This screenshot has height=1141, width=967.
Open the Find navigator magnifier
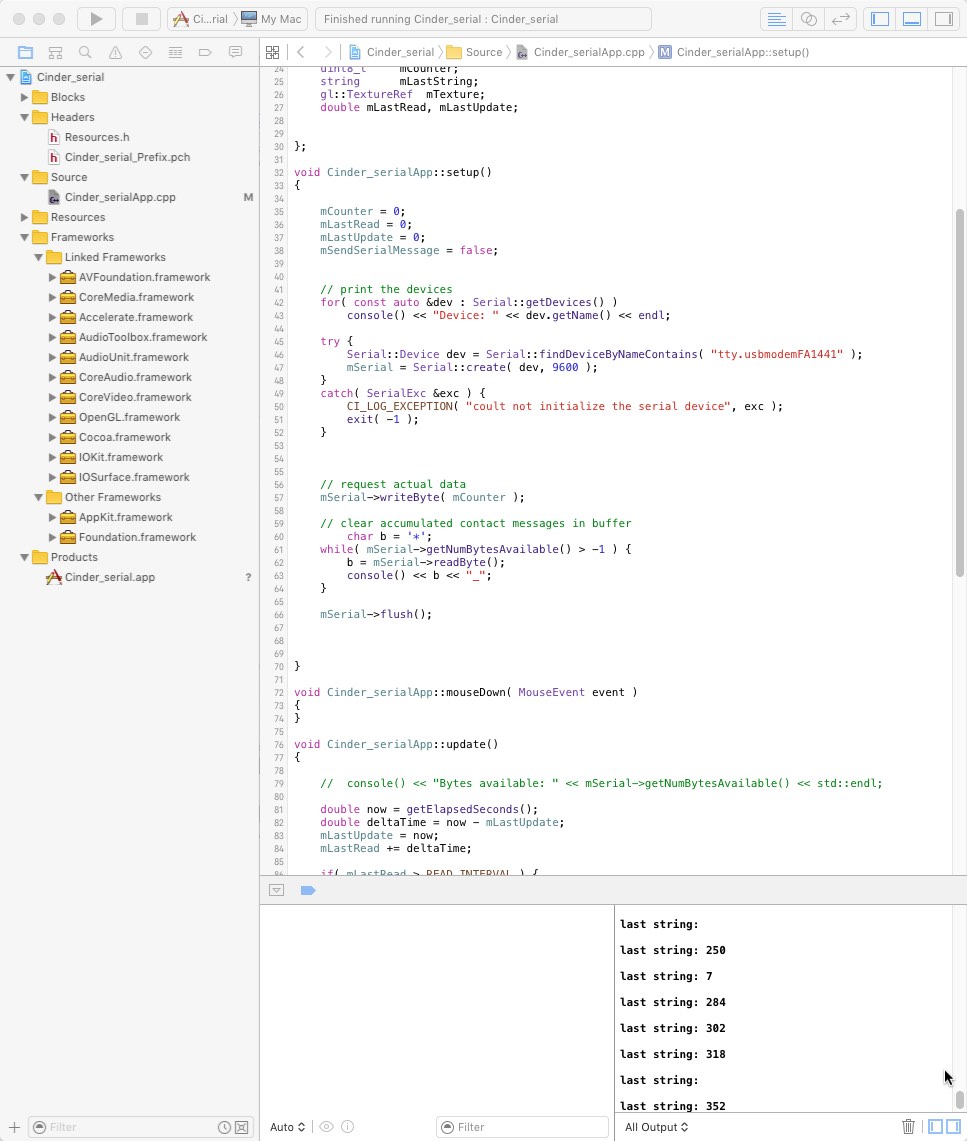[85, 52]
